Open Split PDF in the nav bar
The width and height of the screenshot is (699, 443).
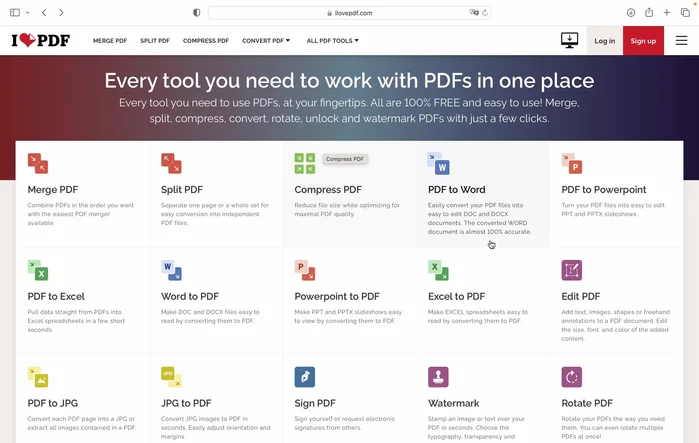pyautogui.click(x=155, y=41)
